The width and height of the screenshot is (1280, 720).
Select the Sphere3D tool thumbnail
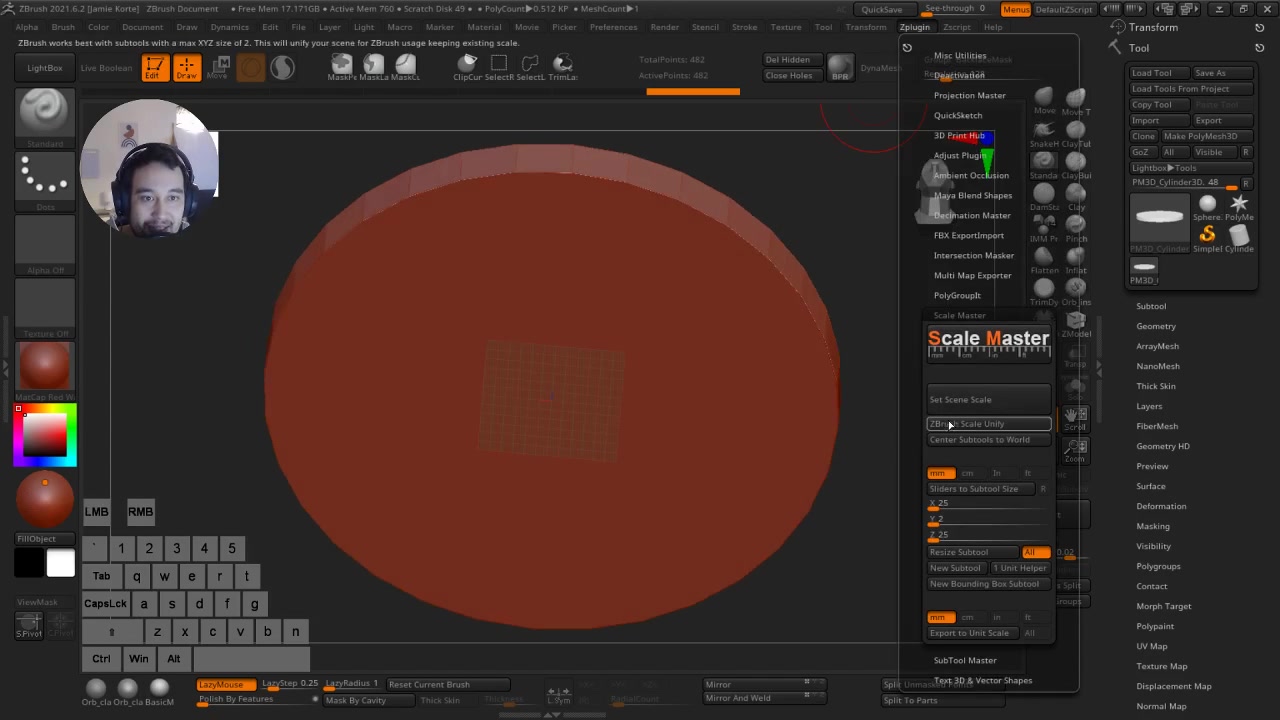1207,203
